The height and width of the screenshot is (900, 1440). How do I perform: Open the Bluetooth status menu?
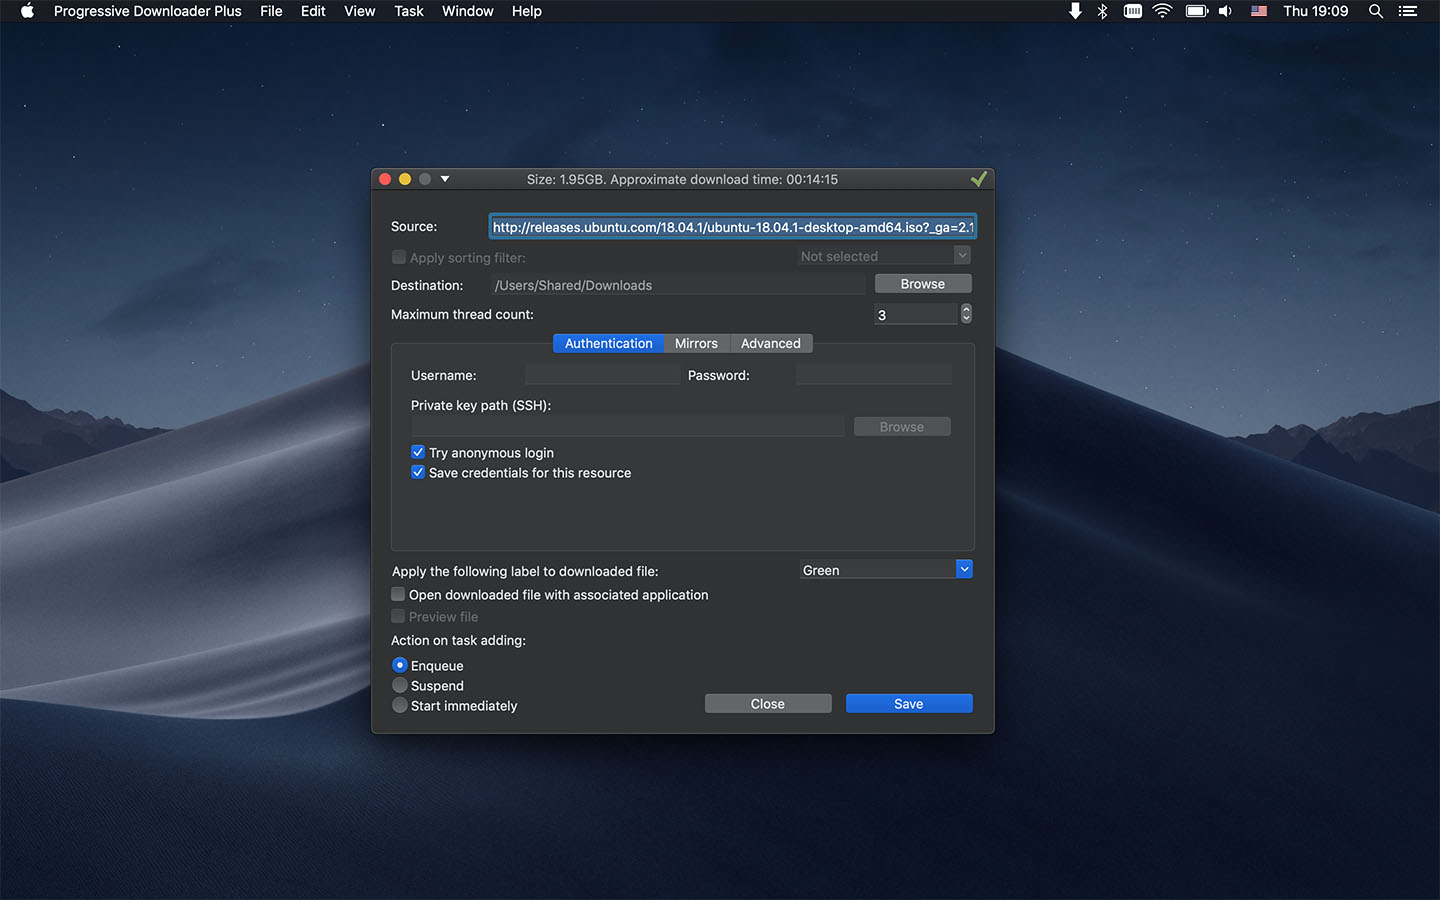tap(1103, 11)
